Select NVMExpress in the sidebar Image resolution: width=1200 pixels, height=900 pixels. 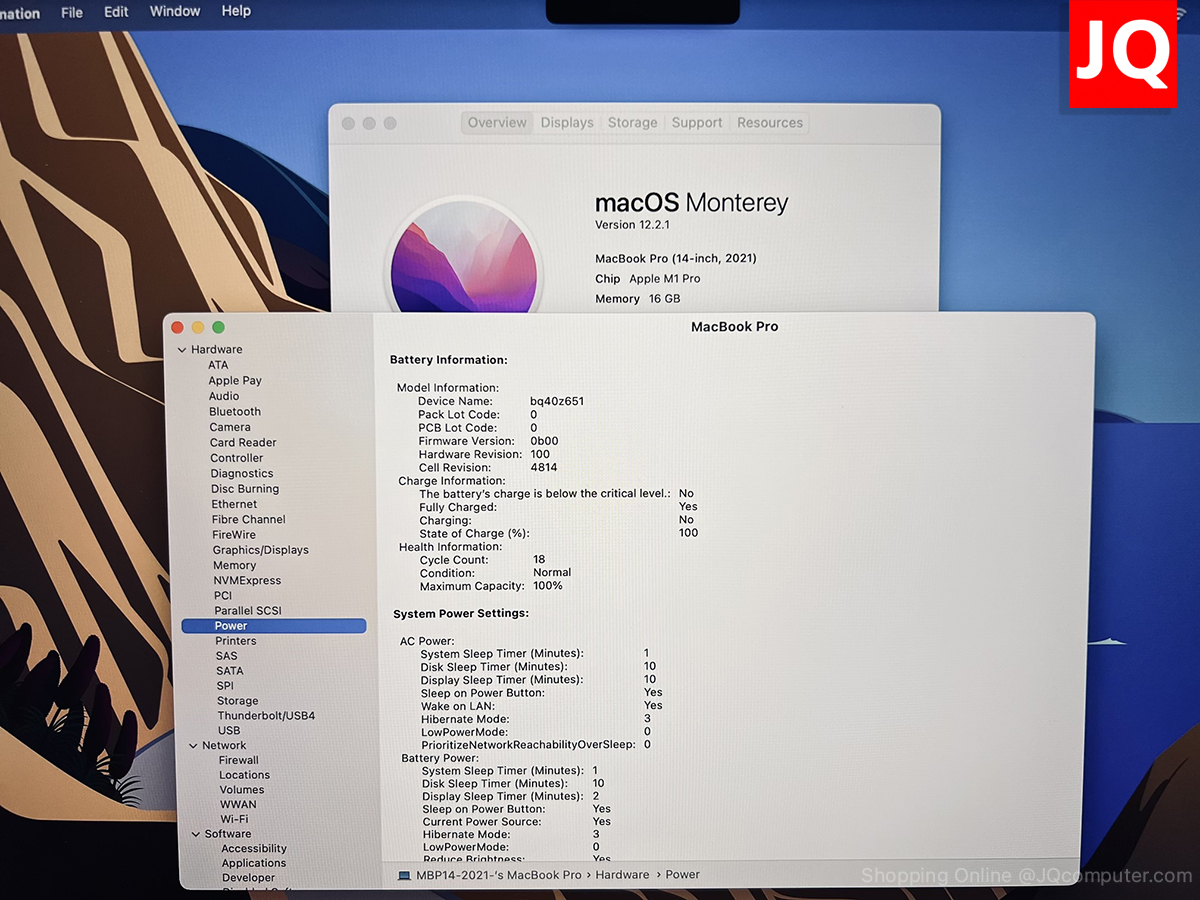(x=248, y=580)
